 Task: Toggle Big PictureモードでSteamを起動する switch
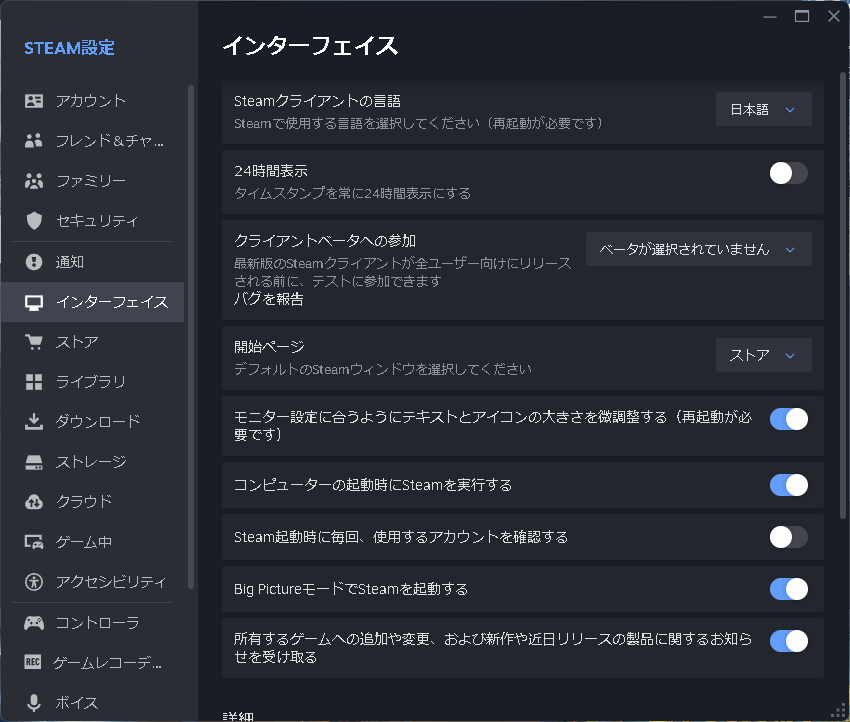[x=789, y=589]
